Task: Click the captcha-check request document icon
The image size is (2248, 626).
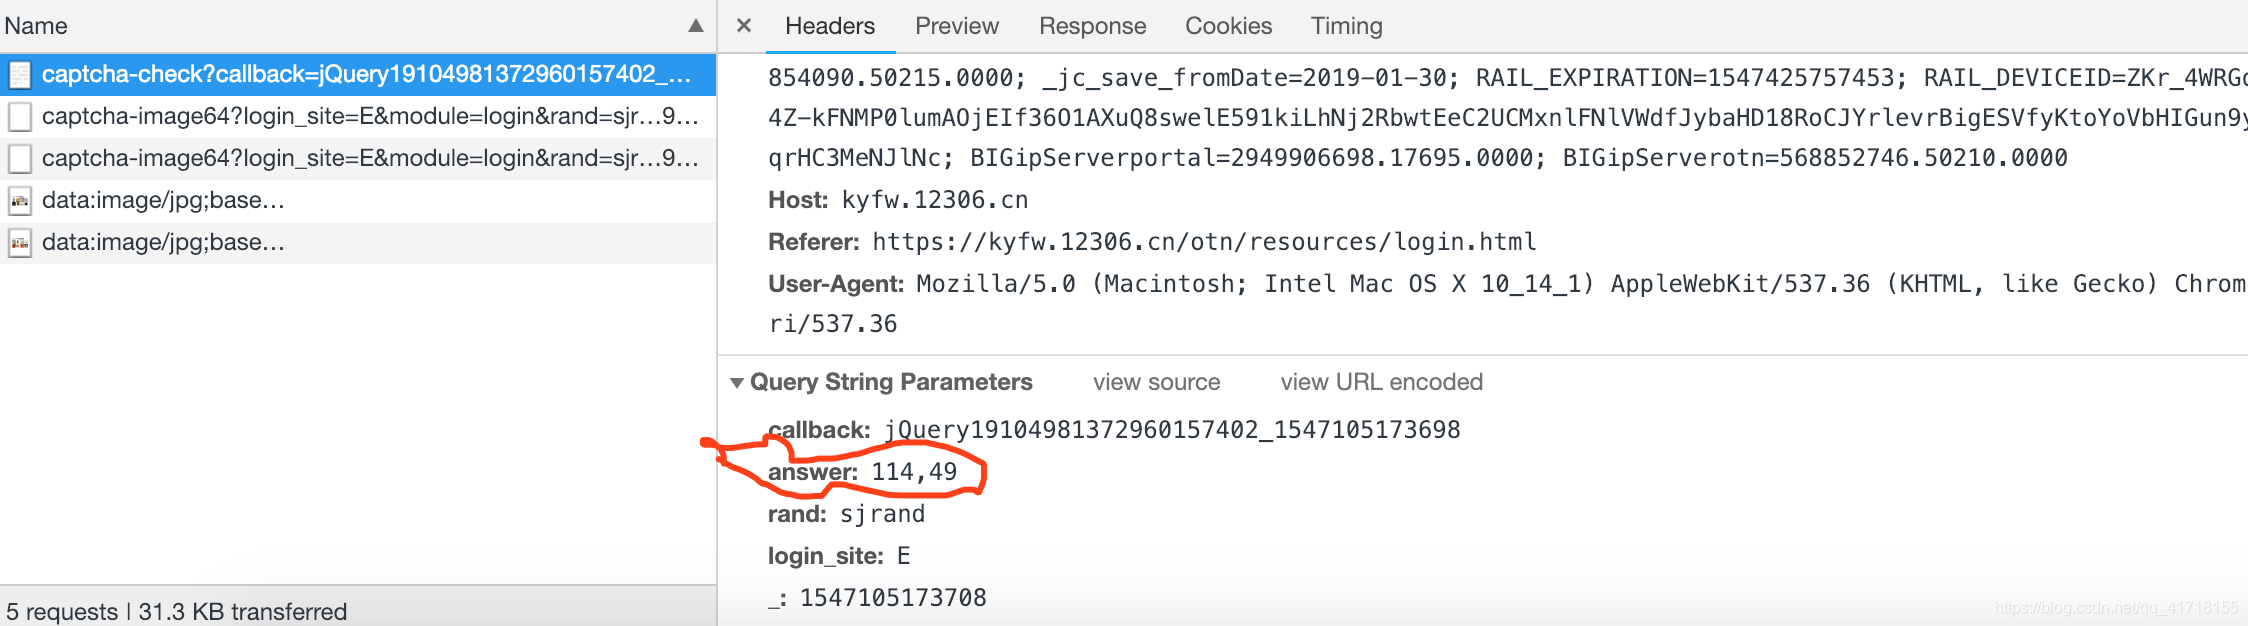Action: [x=20, y=75]
